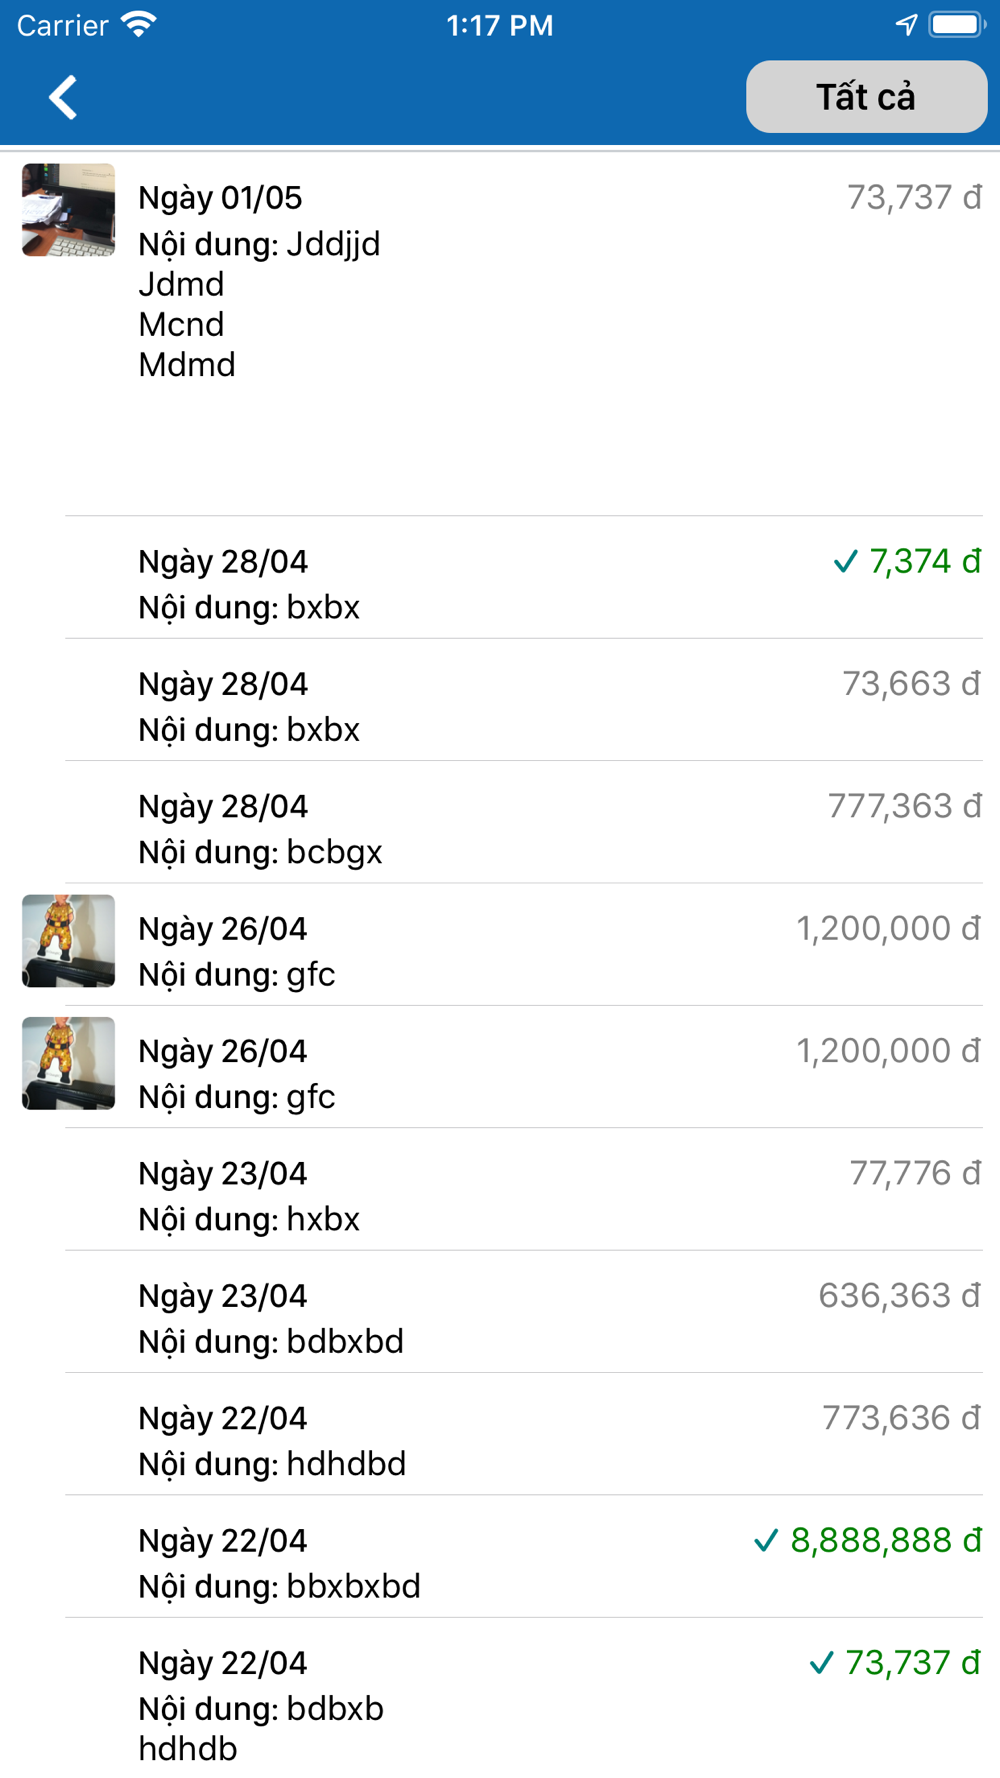Screen dimensions: 1000x1778
Task: Tap the Wi-Fi icon in the status bar
Action: point(139,25)
